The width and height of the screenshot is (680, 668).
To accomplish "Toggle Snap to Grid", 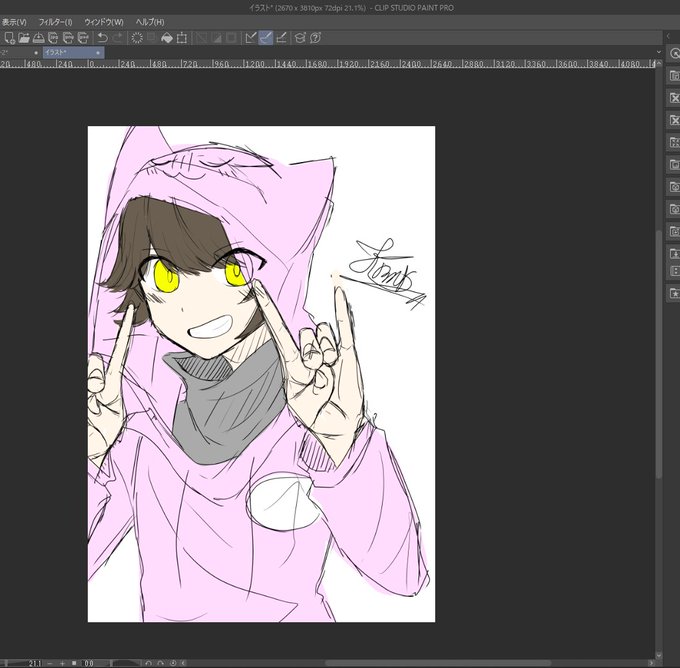I will 281,38.
